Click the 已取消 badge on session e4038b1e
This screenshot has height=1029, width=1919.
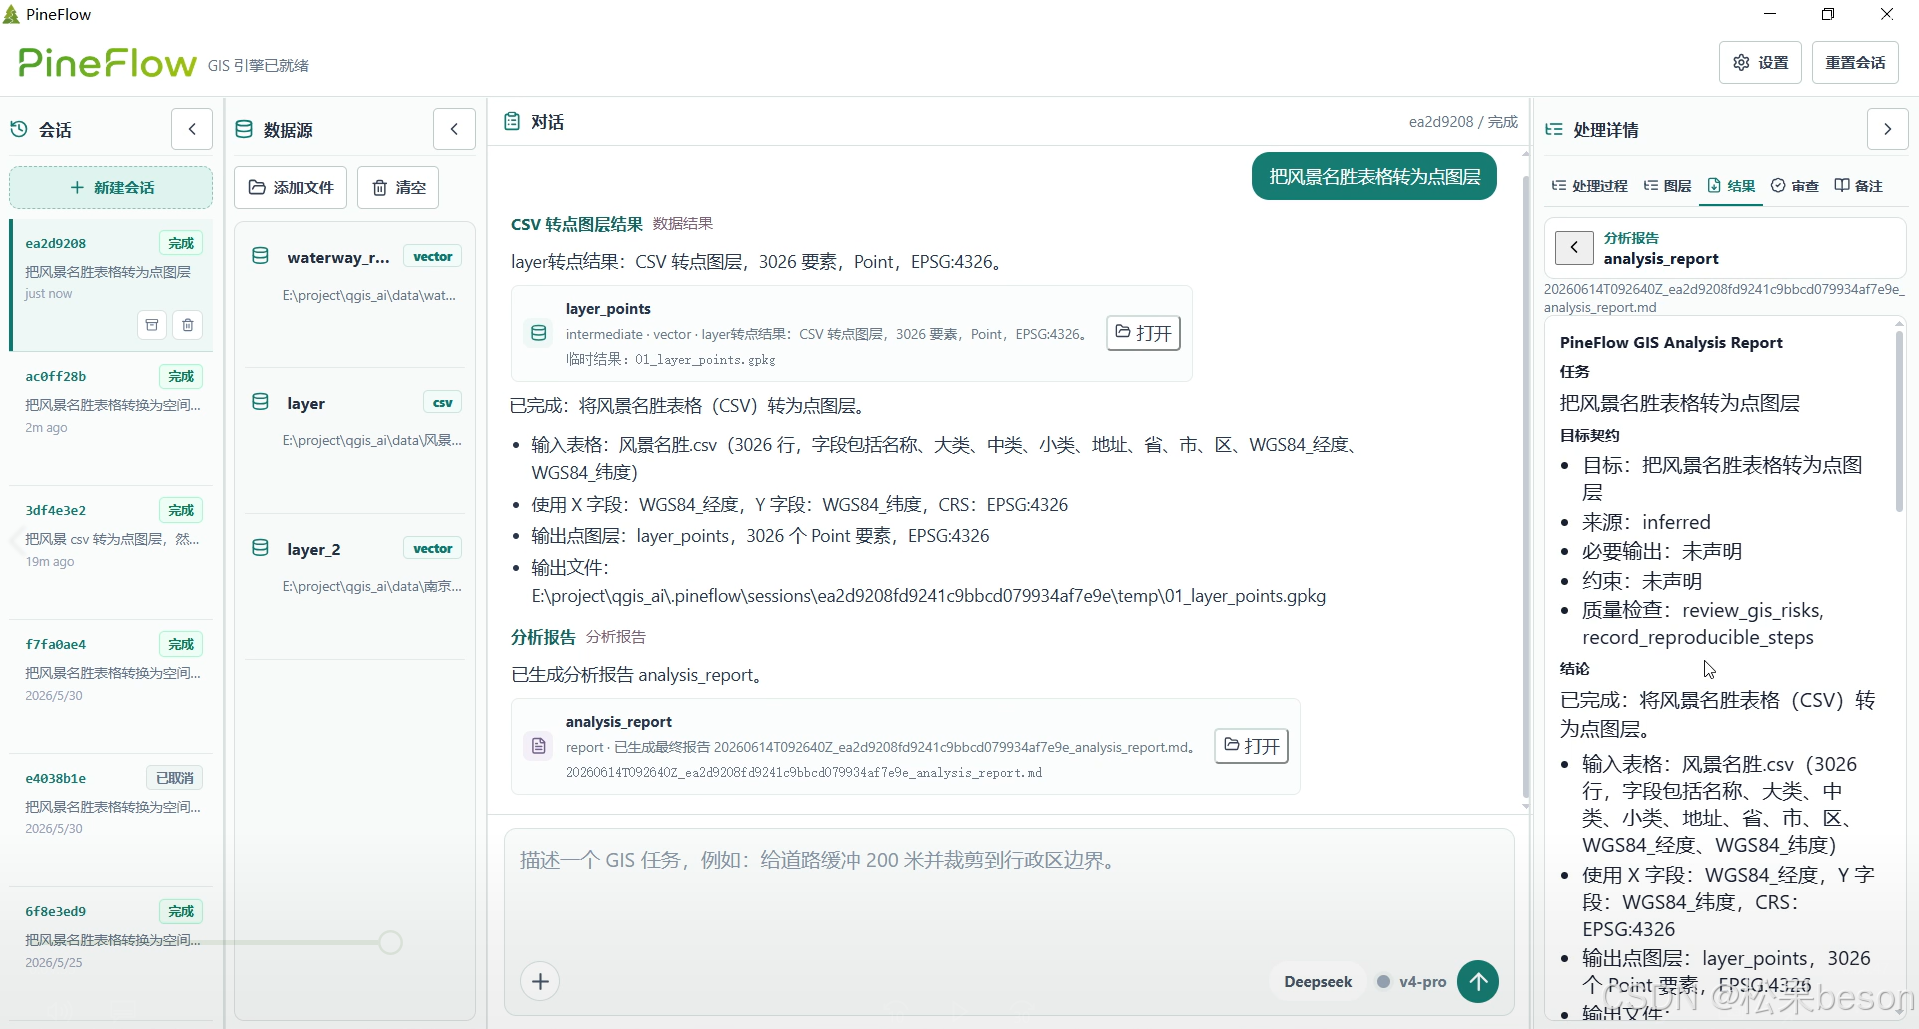coord(175,778)
